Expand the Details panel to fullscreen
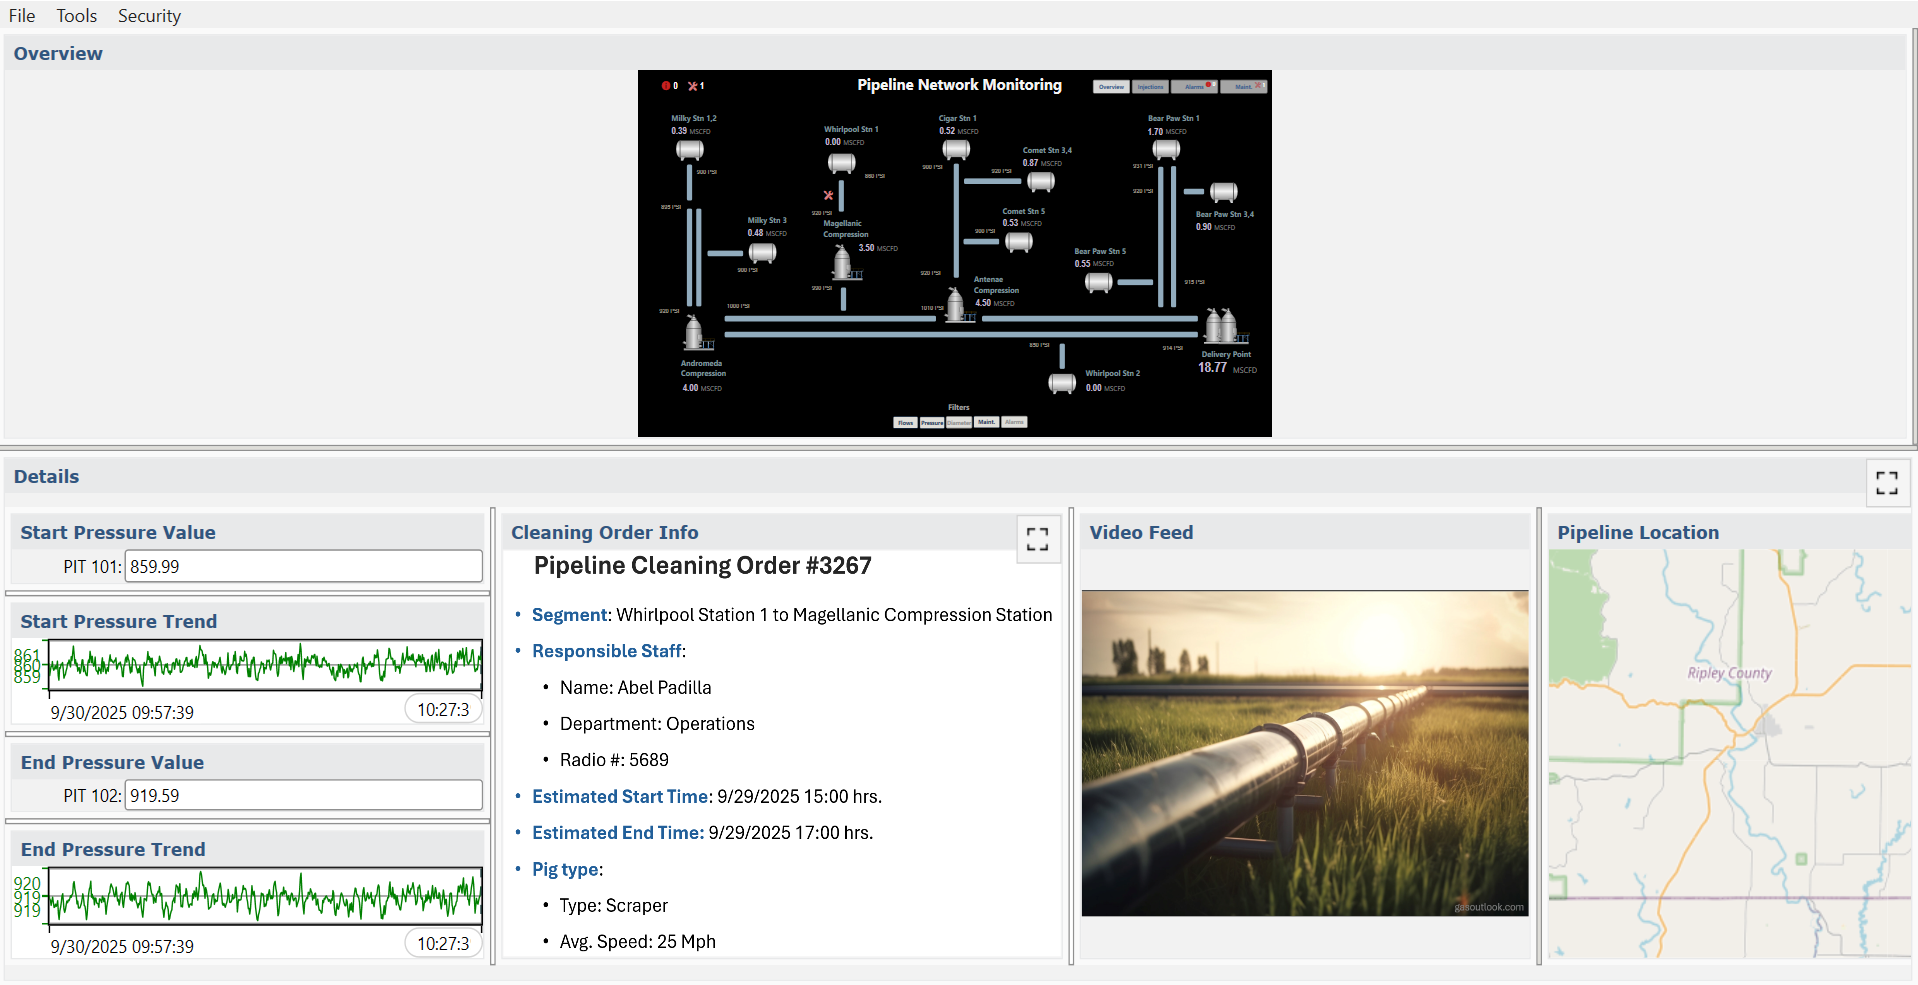Image resolution: width=1918 pixels, height=985 pixels. click(x=1886, y=482)
